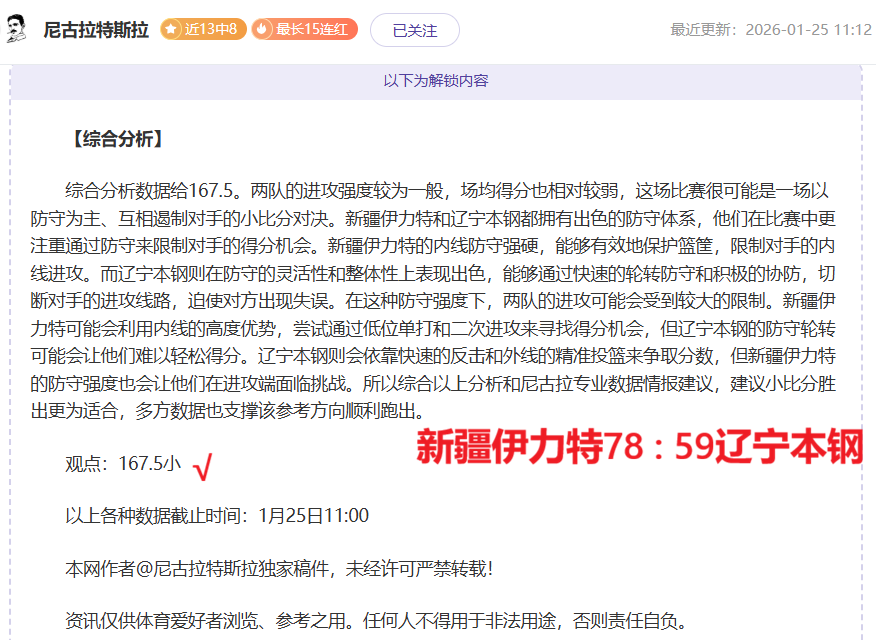Viewport: 876px width, 640px height.
Task: Click the 【综合分析】 section heading
Action: coord(117,139)
